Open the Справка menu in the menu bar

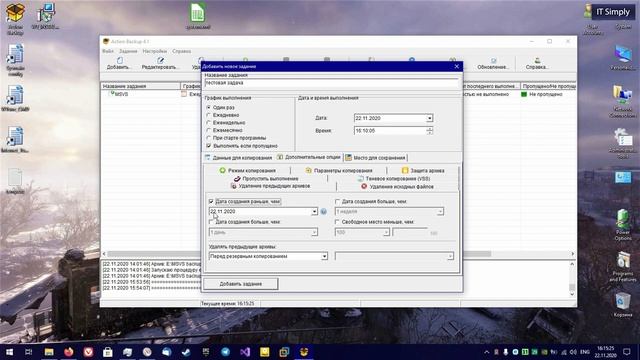[x=182, y=51]
